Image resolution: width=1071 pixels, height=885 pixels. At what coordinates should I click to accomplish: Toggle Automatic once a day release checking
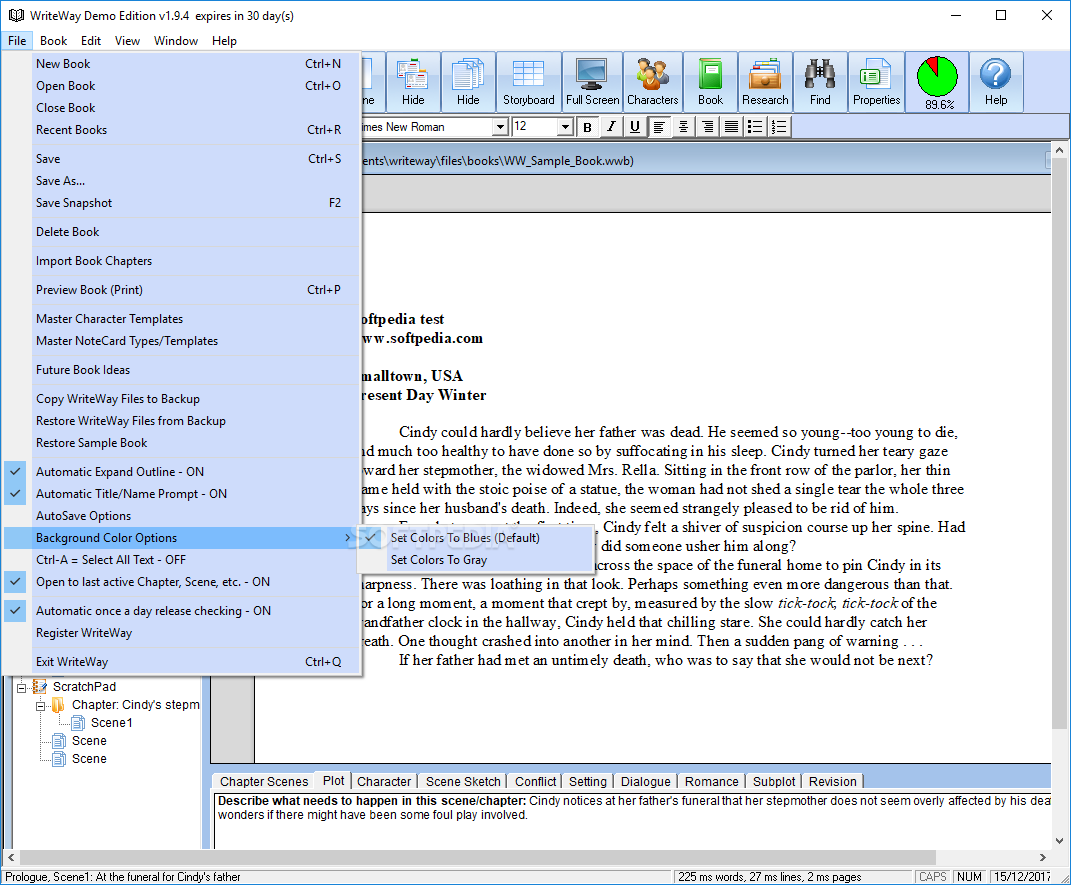(x=182, y=610)
